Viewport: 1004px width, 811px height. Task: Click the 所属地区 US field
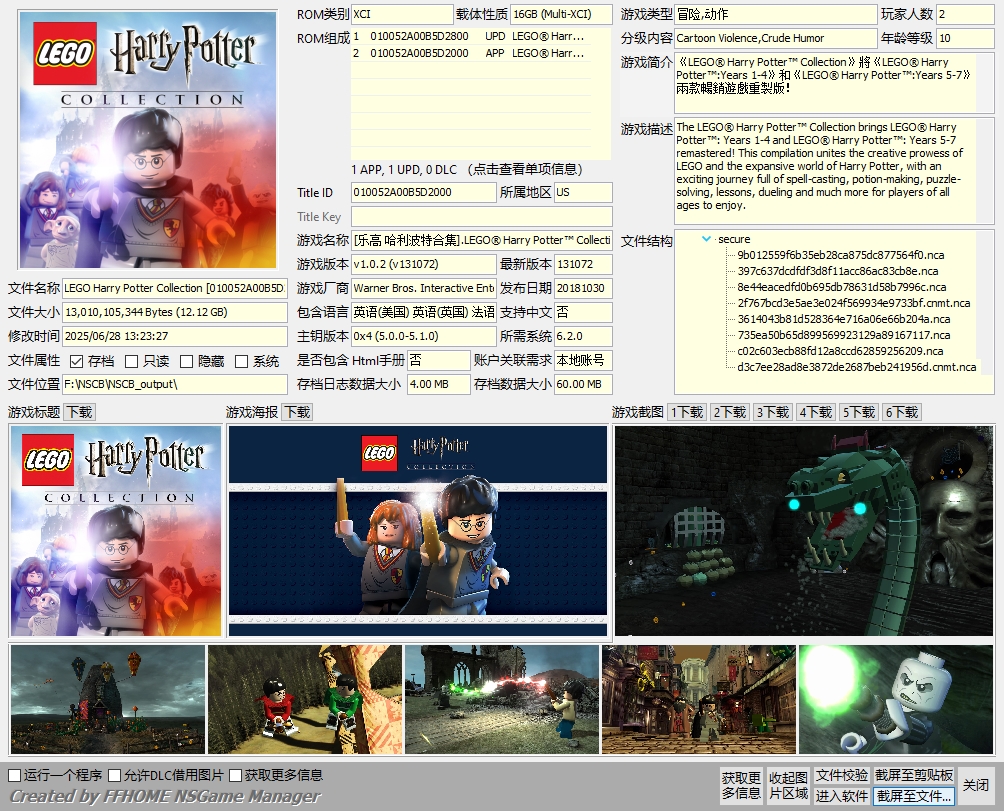click(583, 193)
